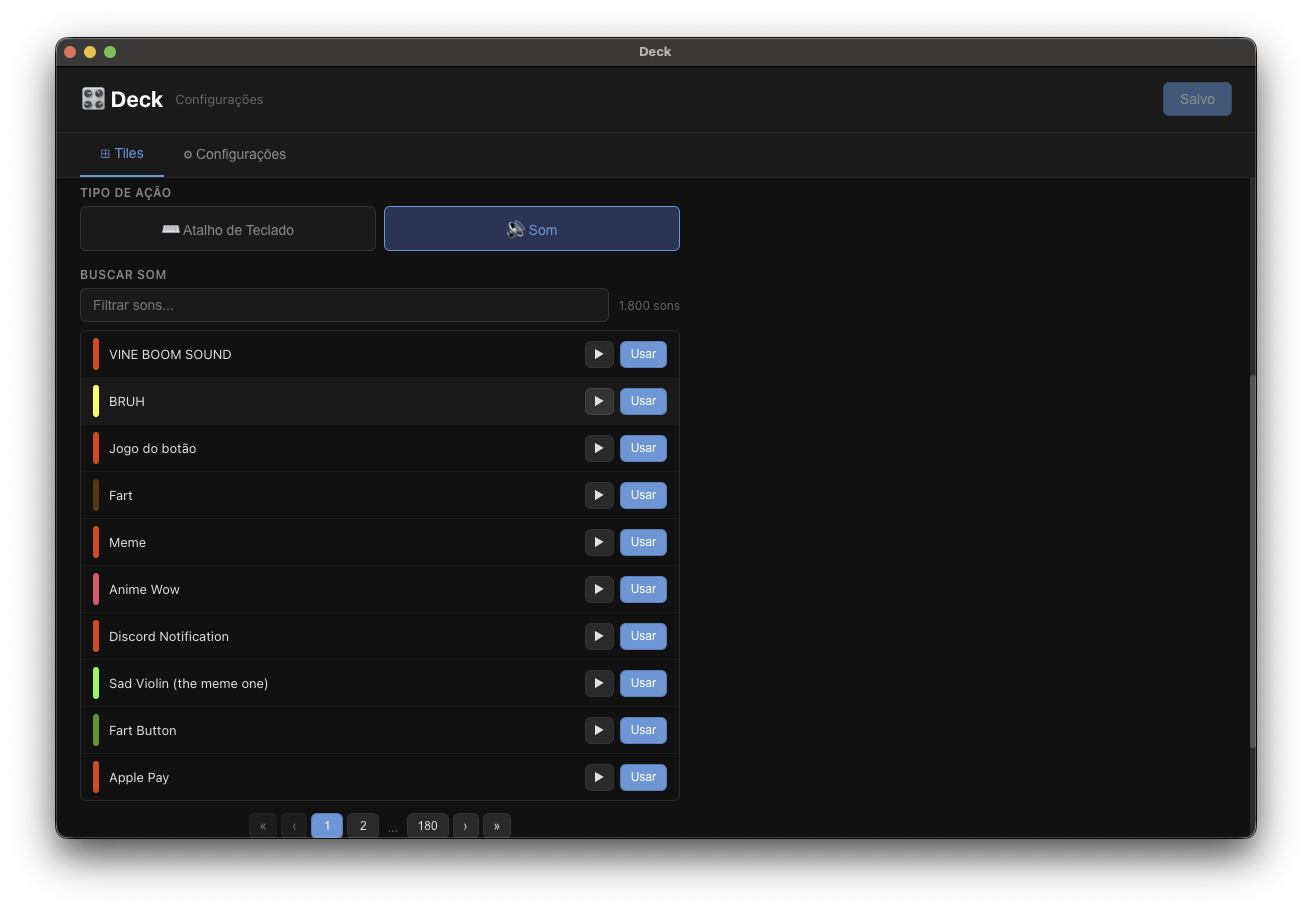Play the Meme sound preview

coord(599,542)
